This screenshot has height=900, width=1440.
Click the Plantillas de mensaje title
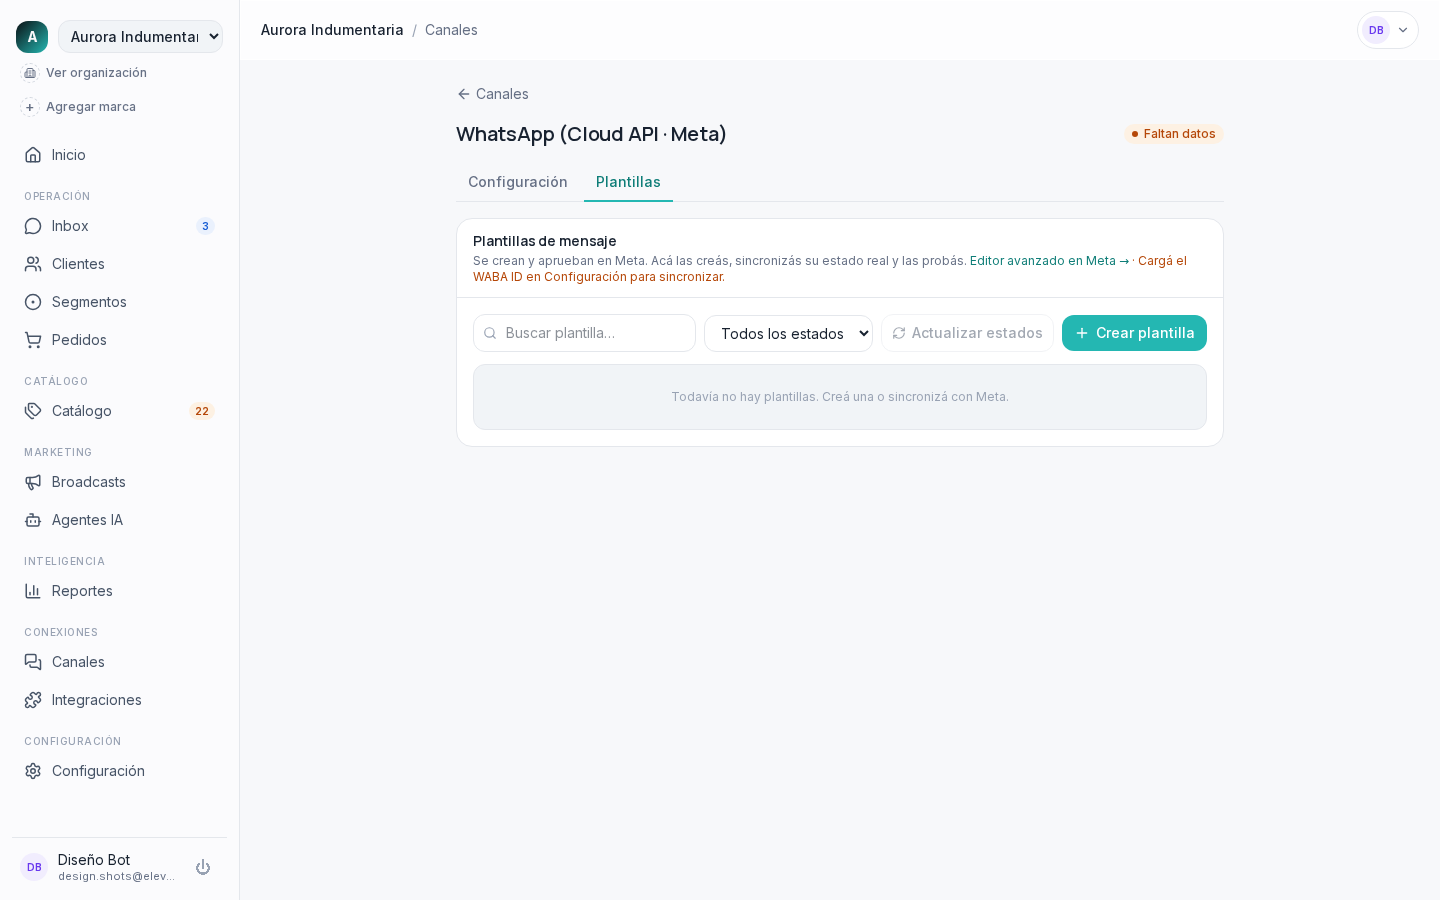(545, 241)
